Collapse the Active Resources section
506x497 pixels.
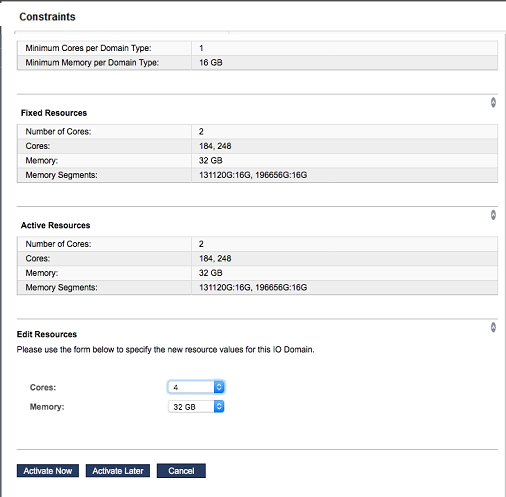(x=493, y=215)
